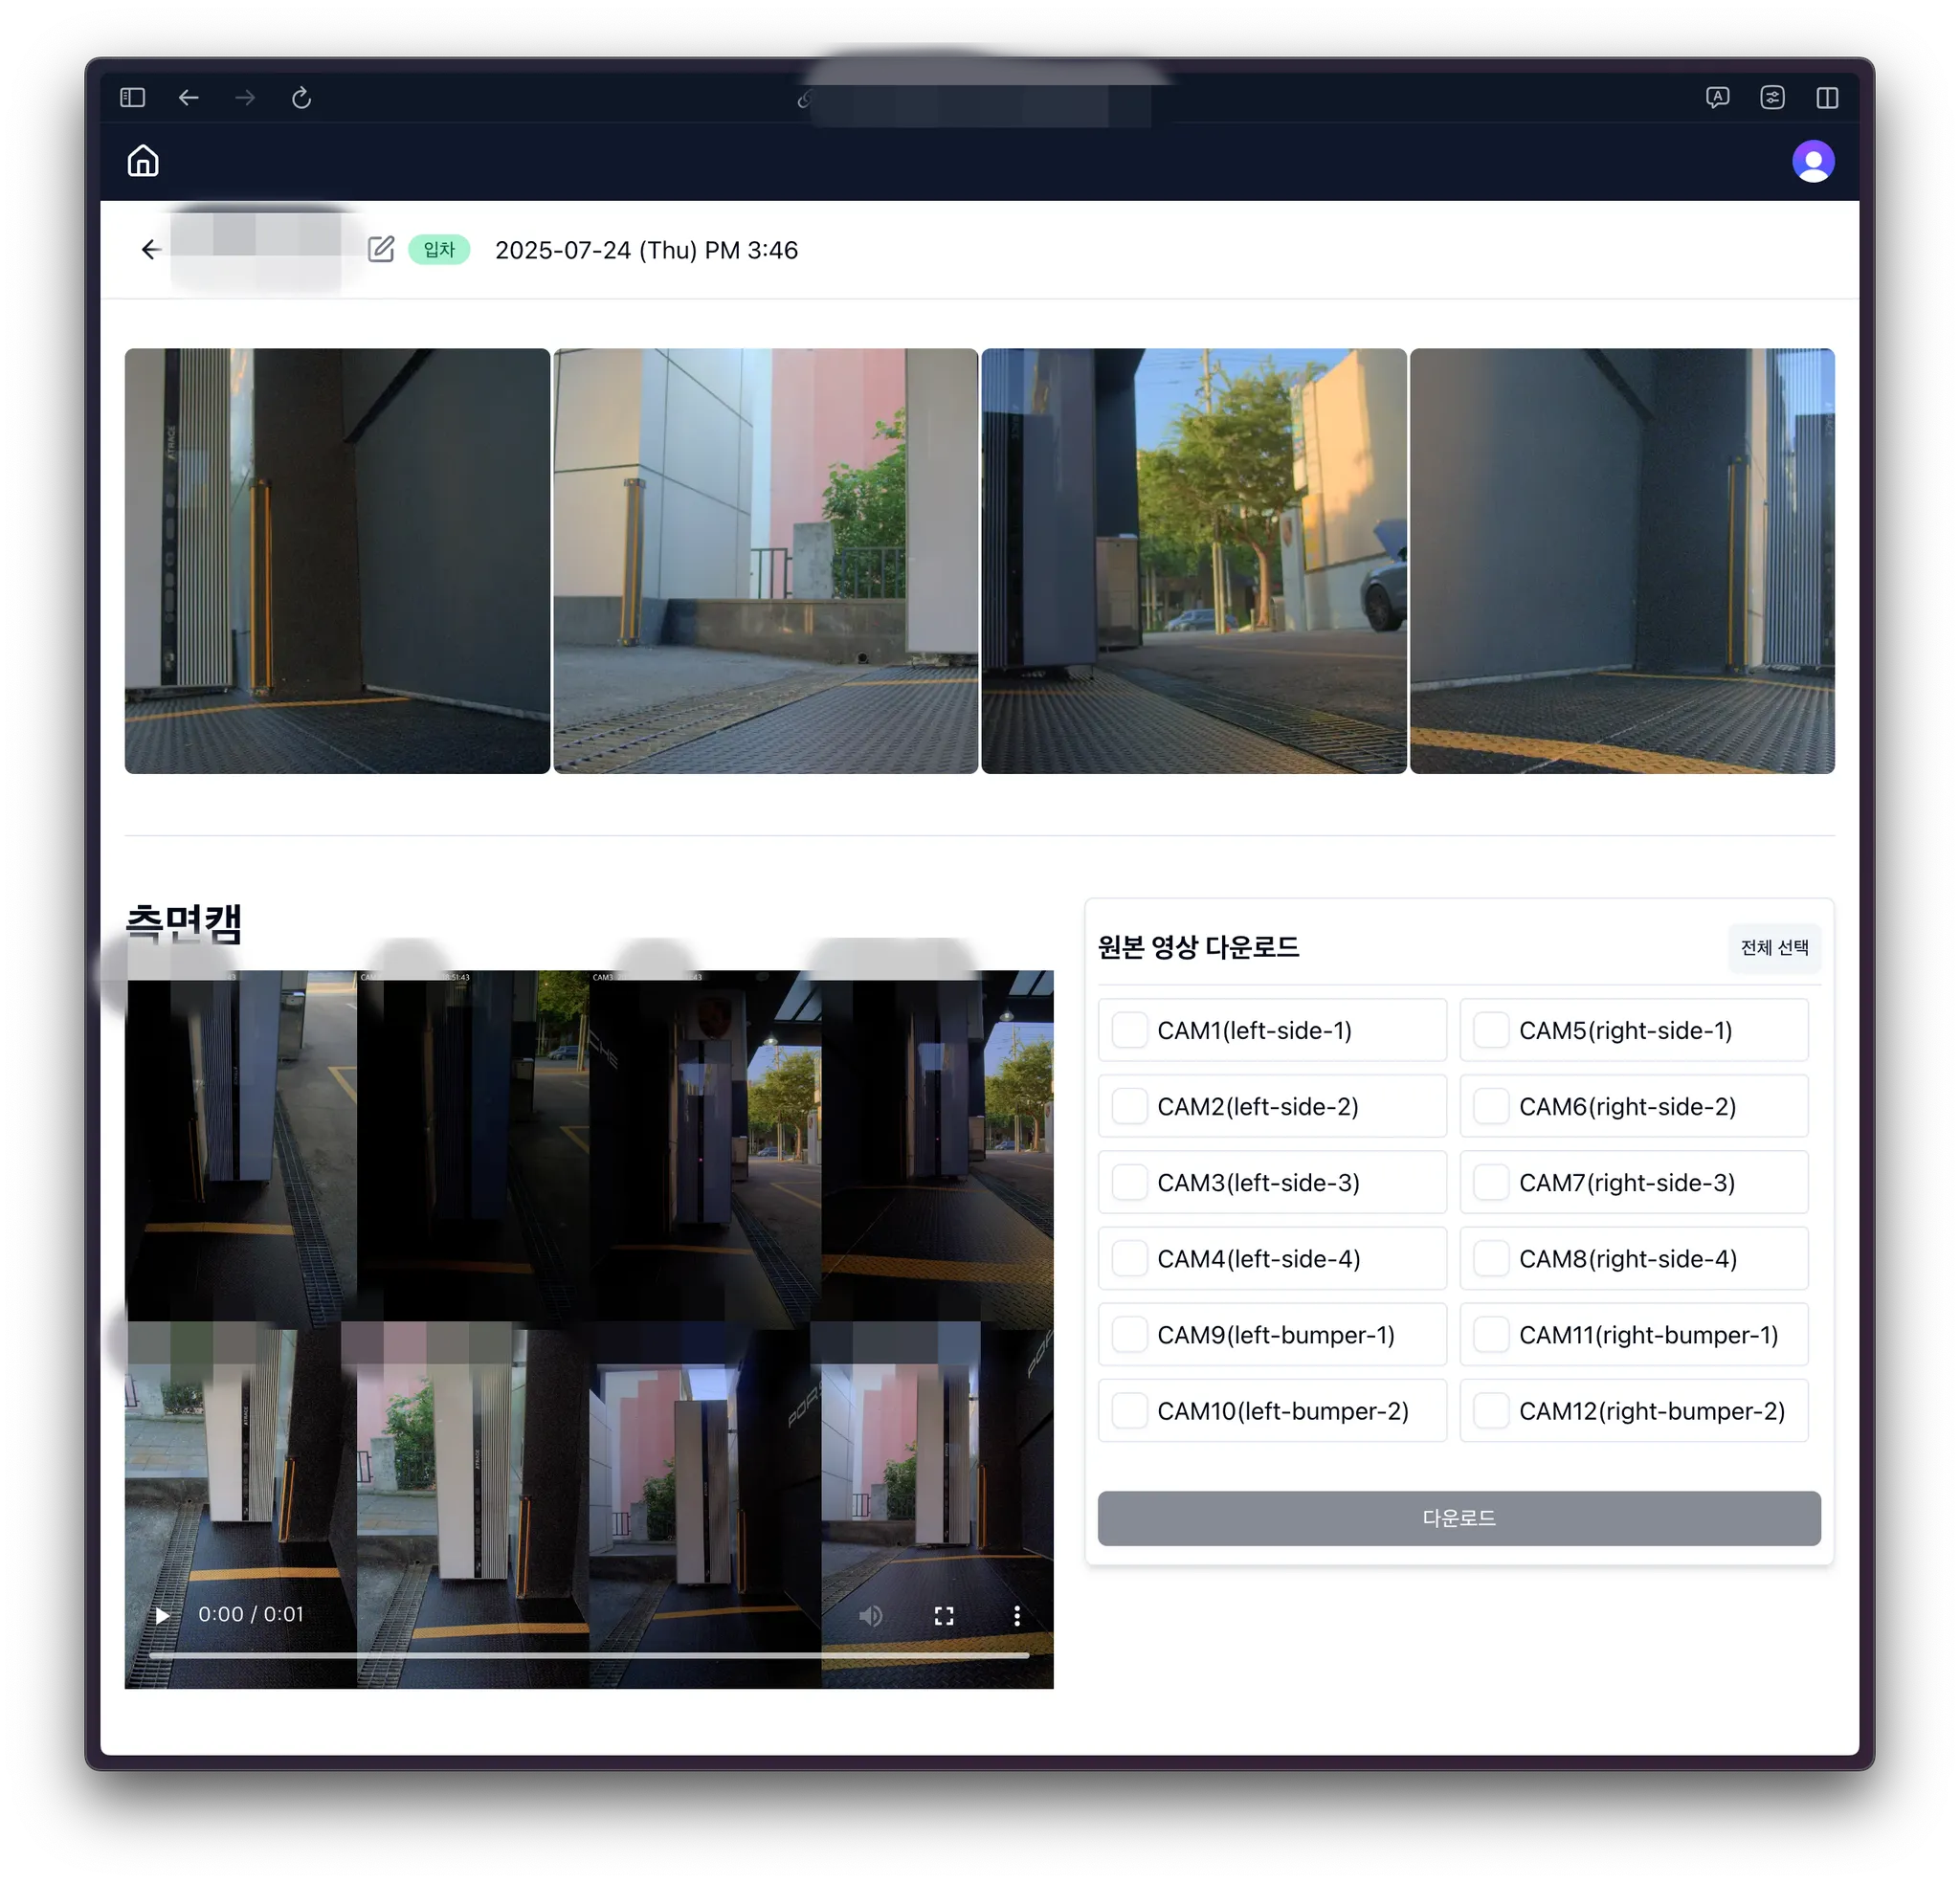
Task: Open video more options menu
Action: [x=1016, y=1615]
